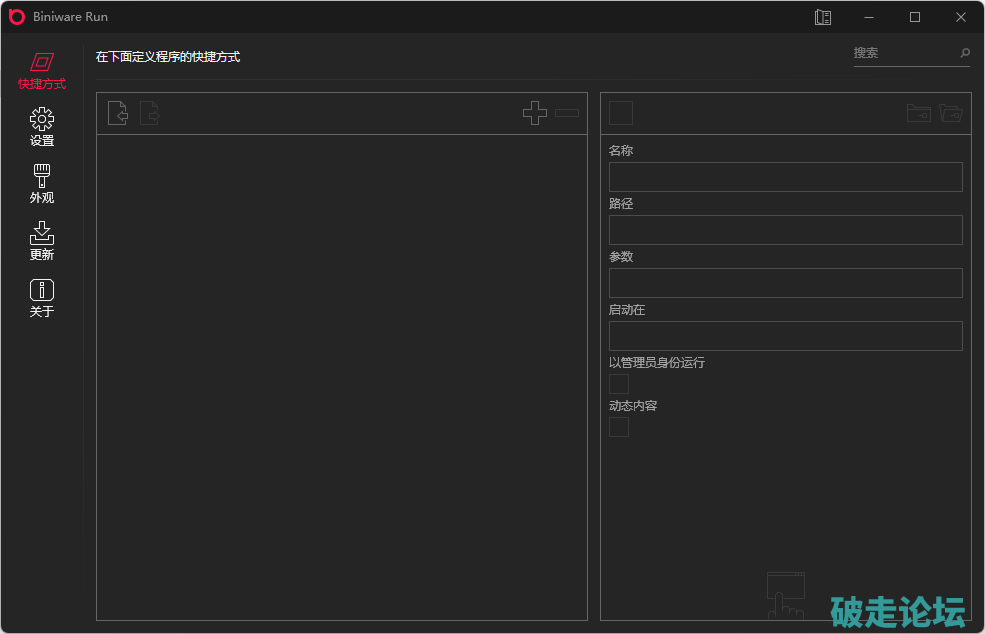Open the 快捷方式 tab in sidebar
The height and width of the screenshot is (634, 985).
42,71
